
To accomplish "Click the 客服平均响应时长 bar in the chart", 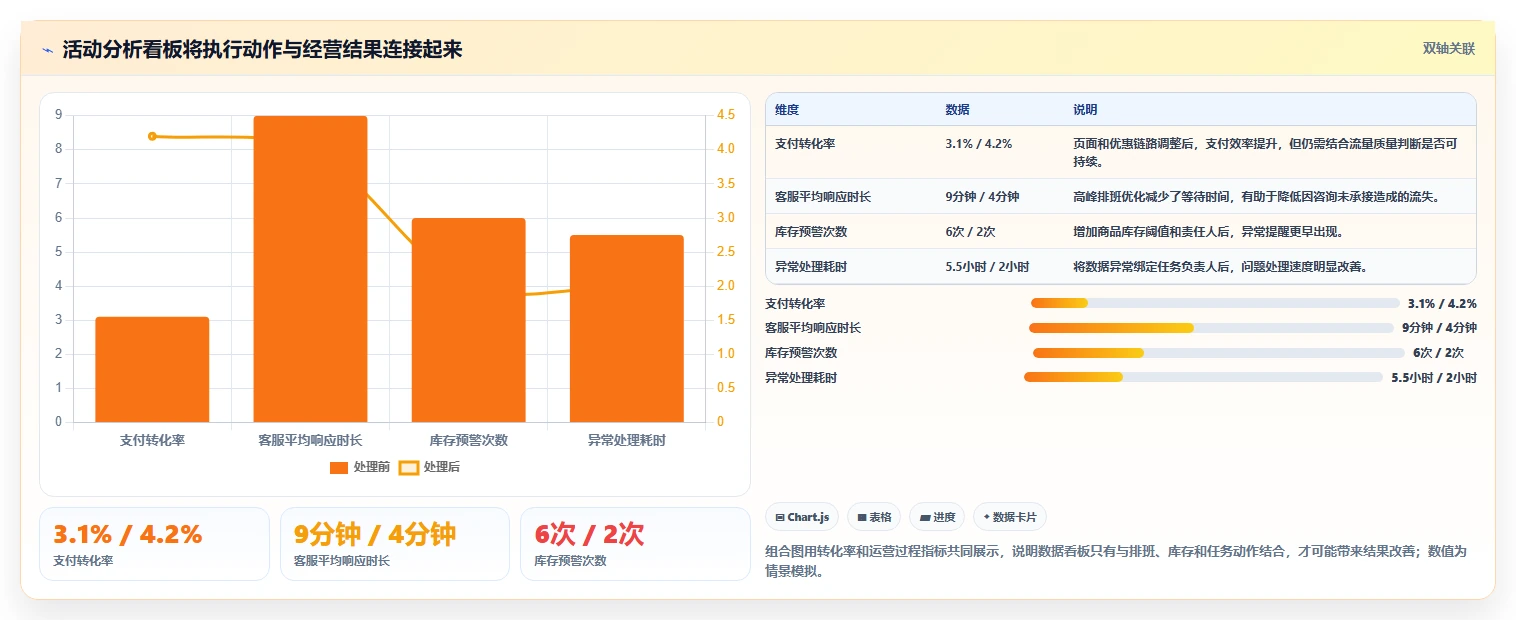I will tap(310, 269).
